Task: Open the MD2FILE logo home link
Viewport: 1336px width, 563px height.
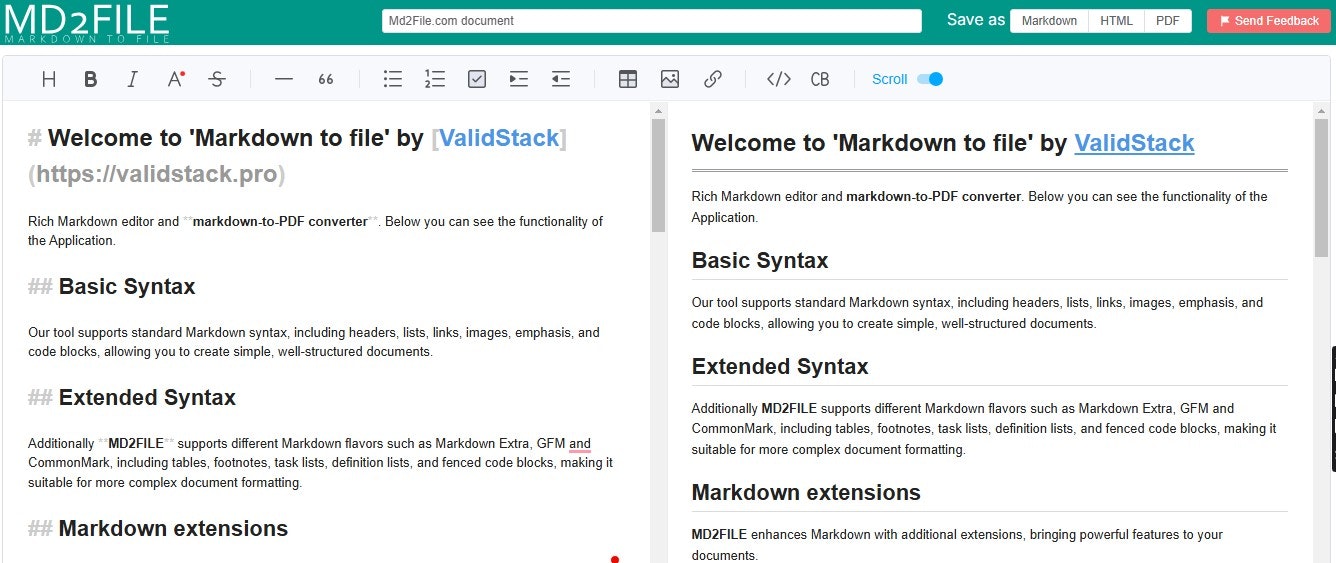Action: (86, 22)
